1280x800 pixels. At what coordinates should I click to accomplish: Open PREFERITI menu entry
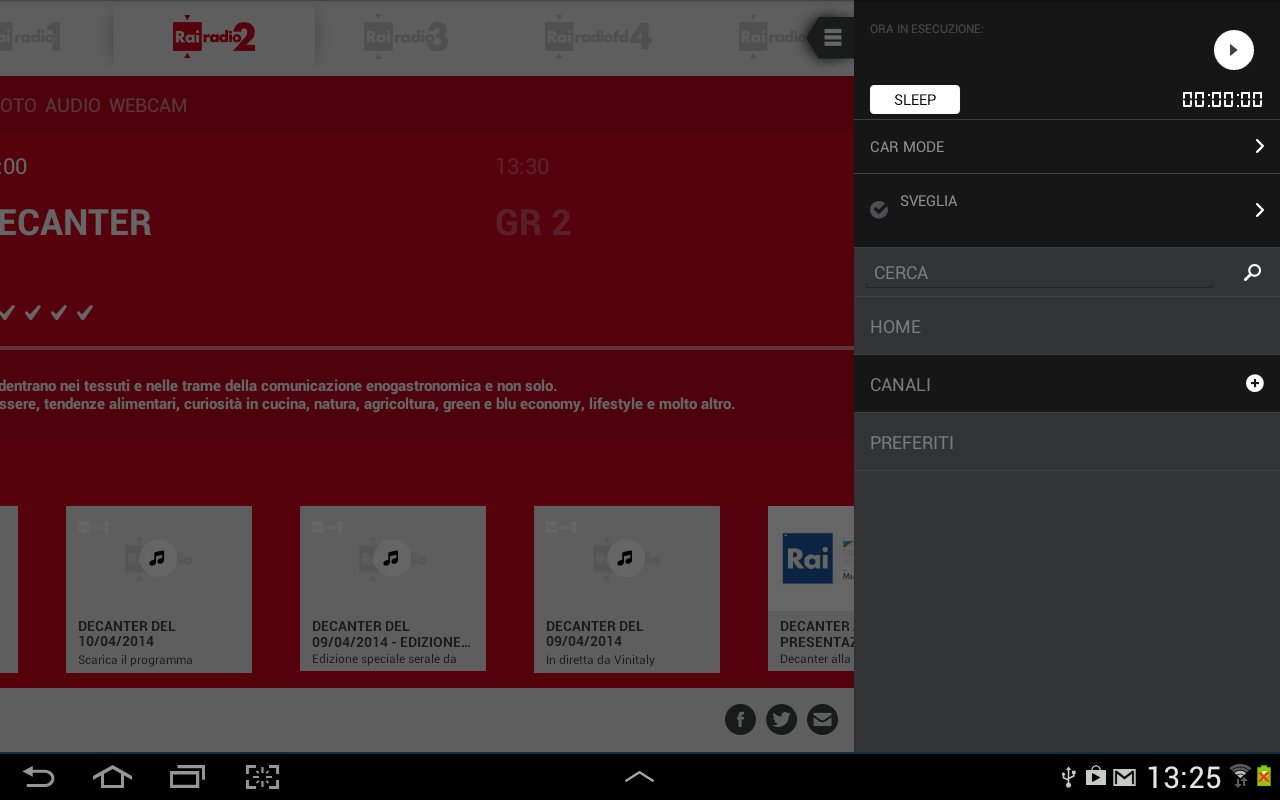click(x=1067, y=442)
